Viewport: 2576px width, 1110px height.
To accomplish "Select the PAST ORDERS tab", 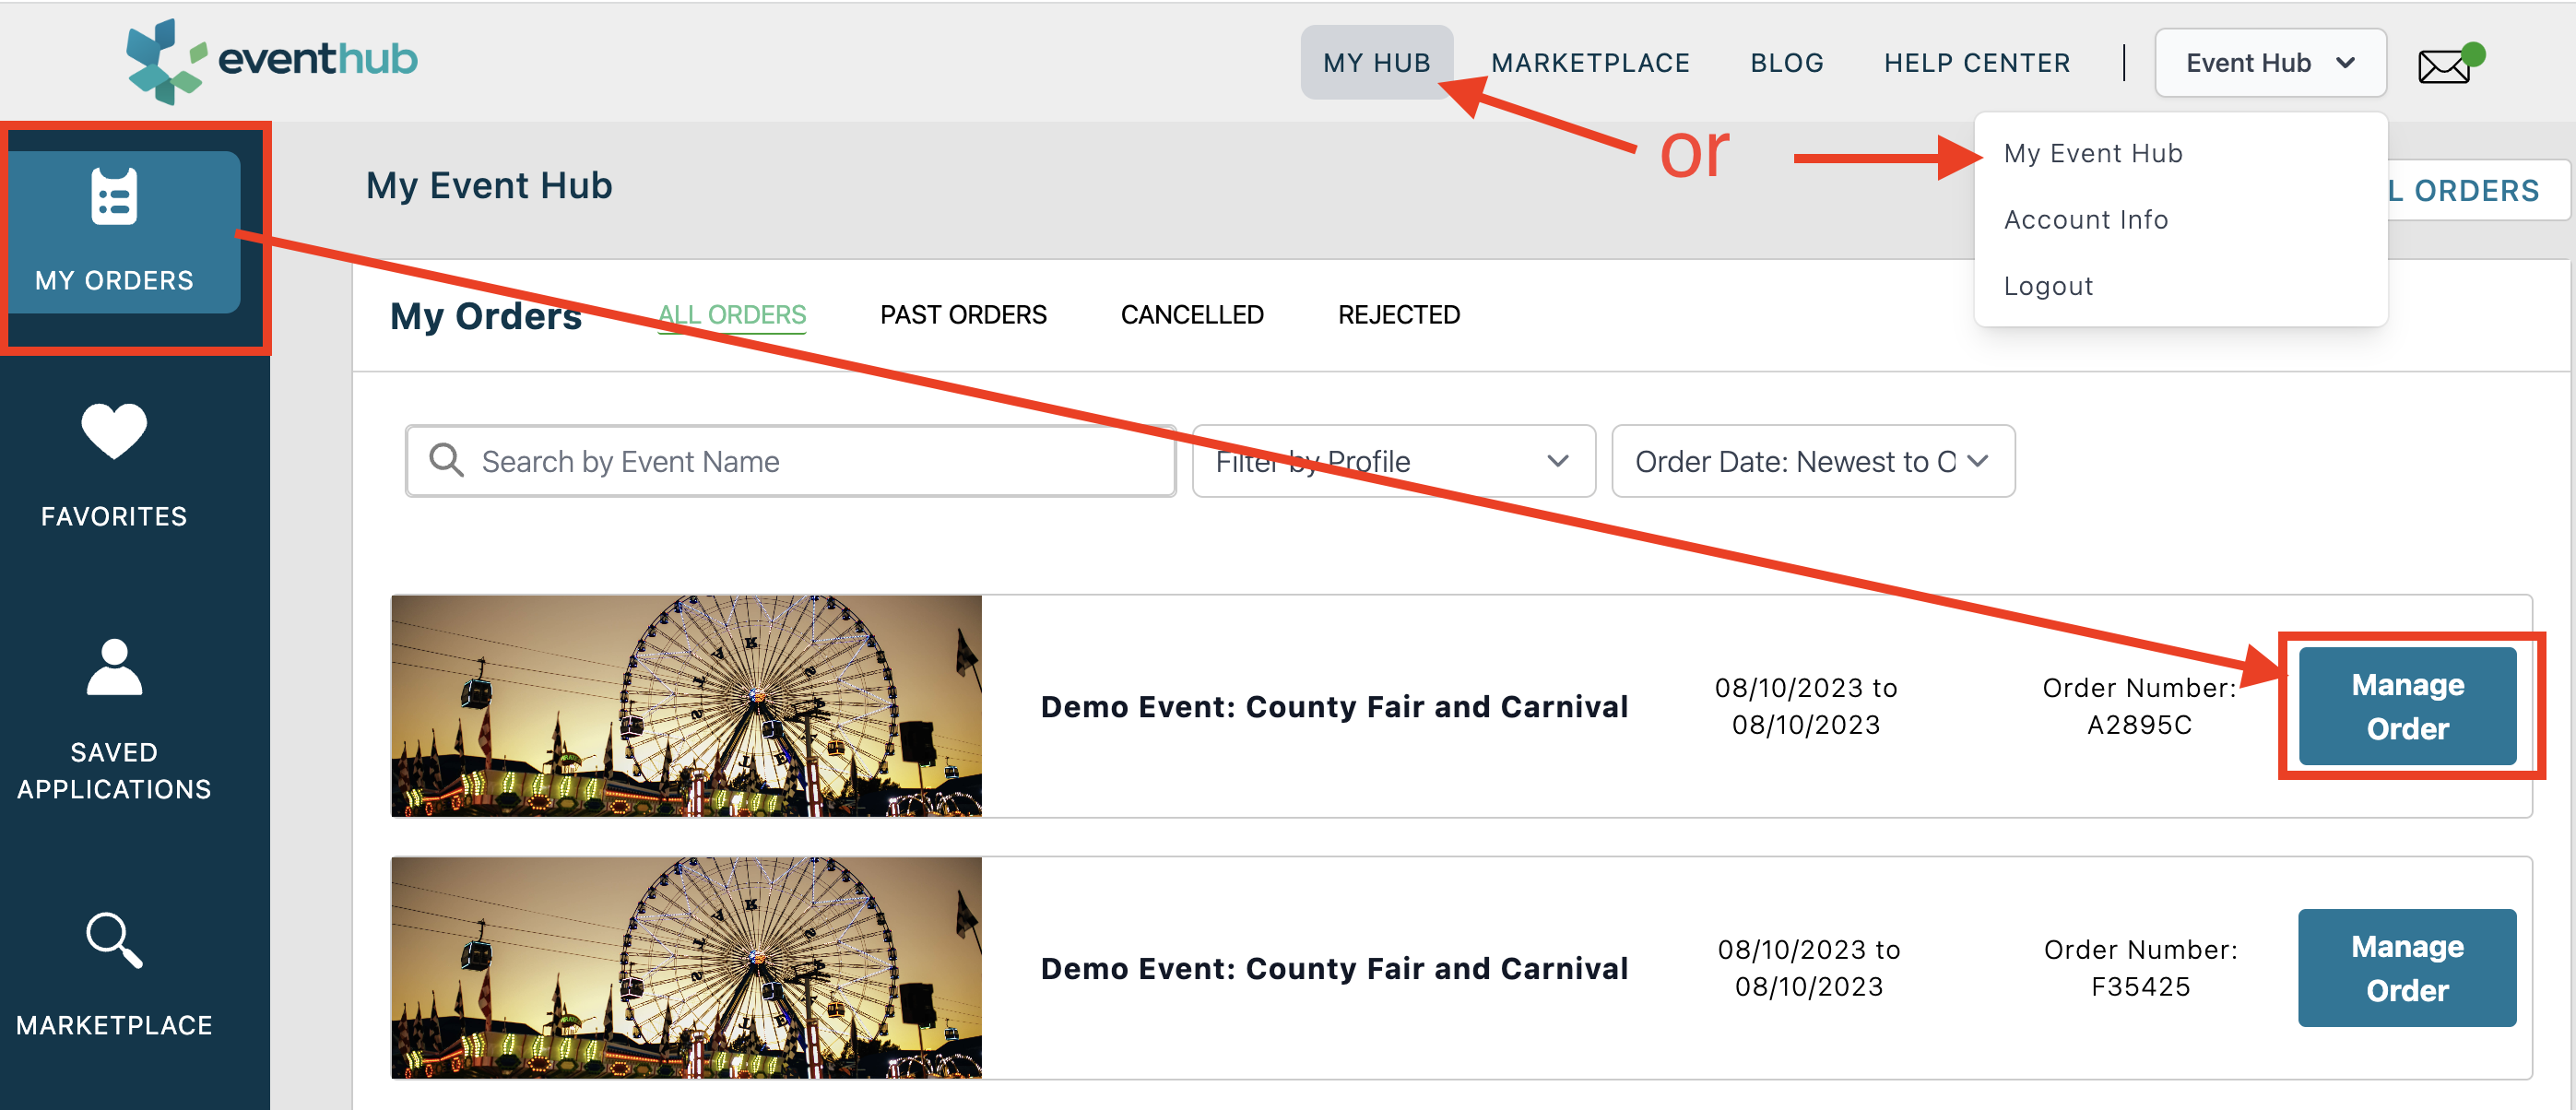I will coord(963,315).
